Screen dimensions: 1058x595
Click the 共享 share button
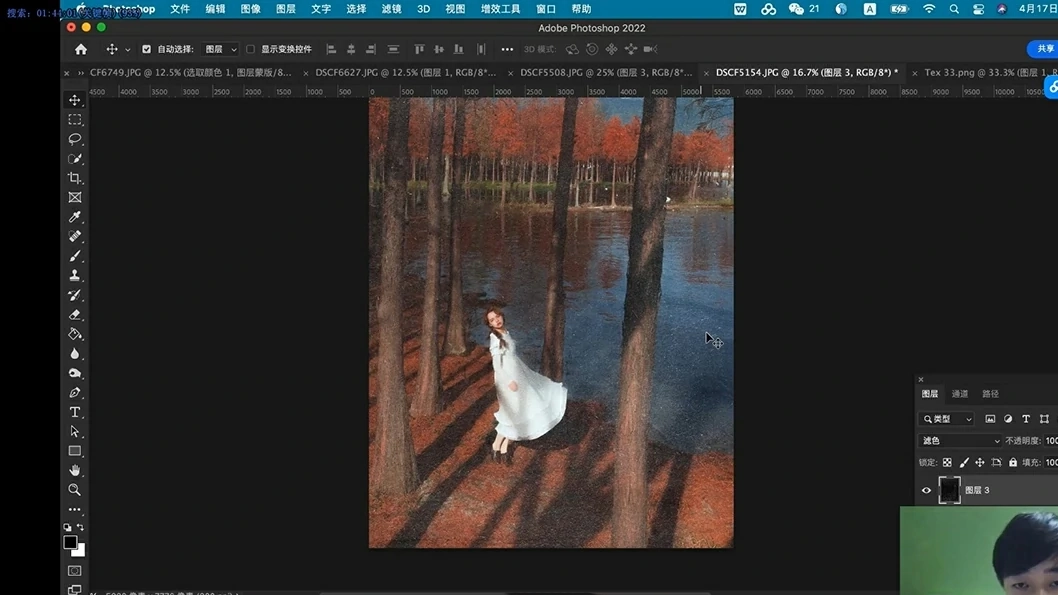click(x=1044, y=49)
